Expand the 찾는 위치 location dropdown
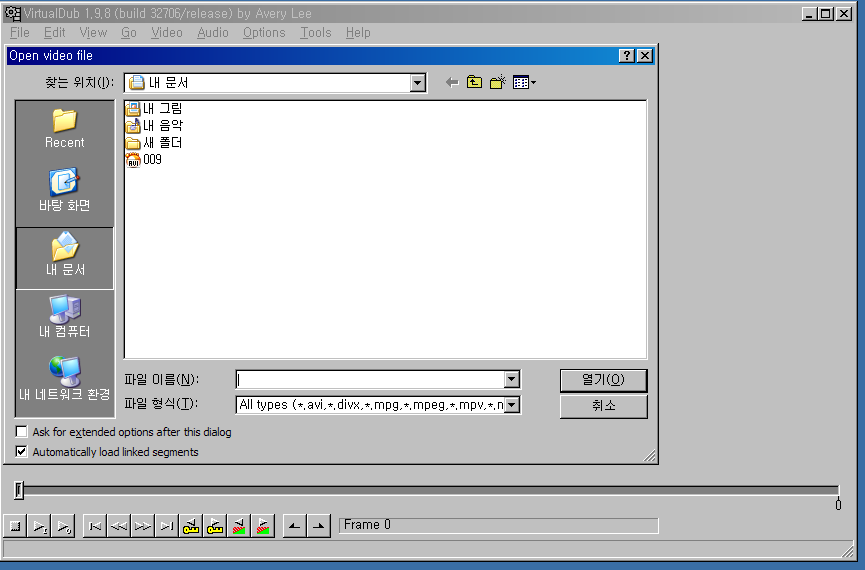The width and height of the screenshot is (865, 570). (418, 83)
